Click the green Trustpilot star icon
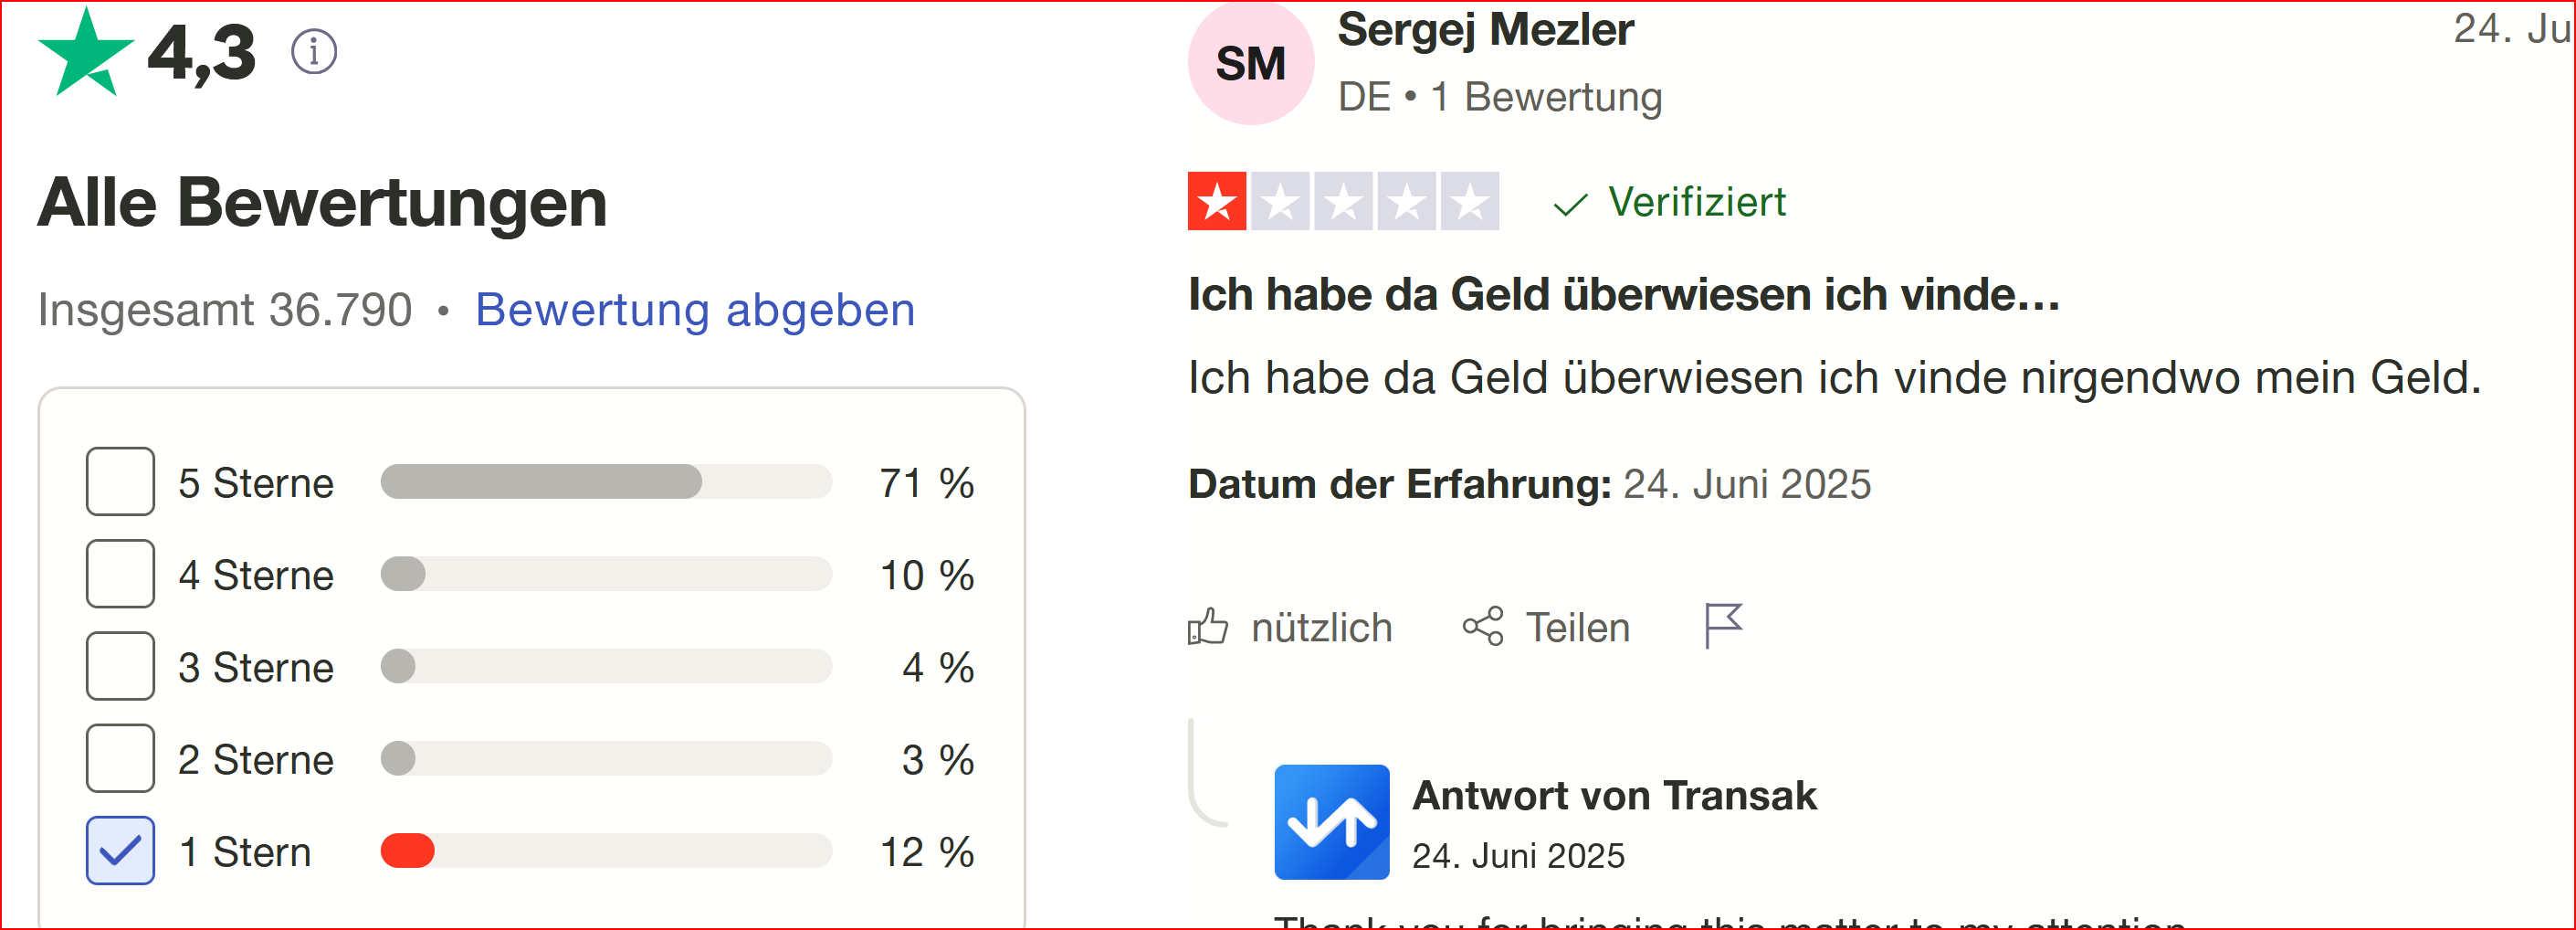 point(86,52)
